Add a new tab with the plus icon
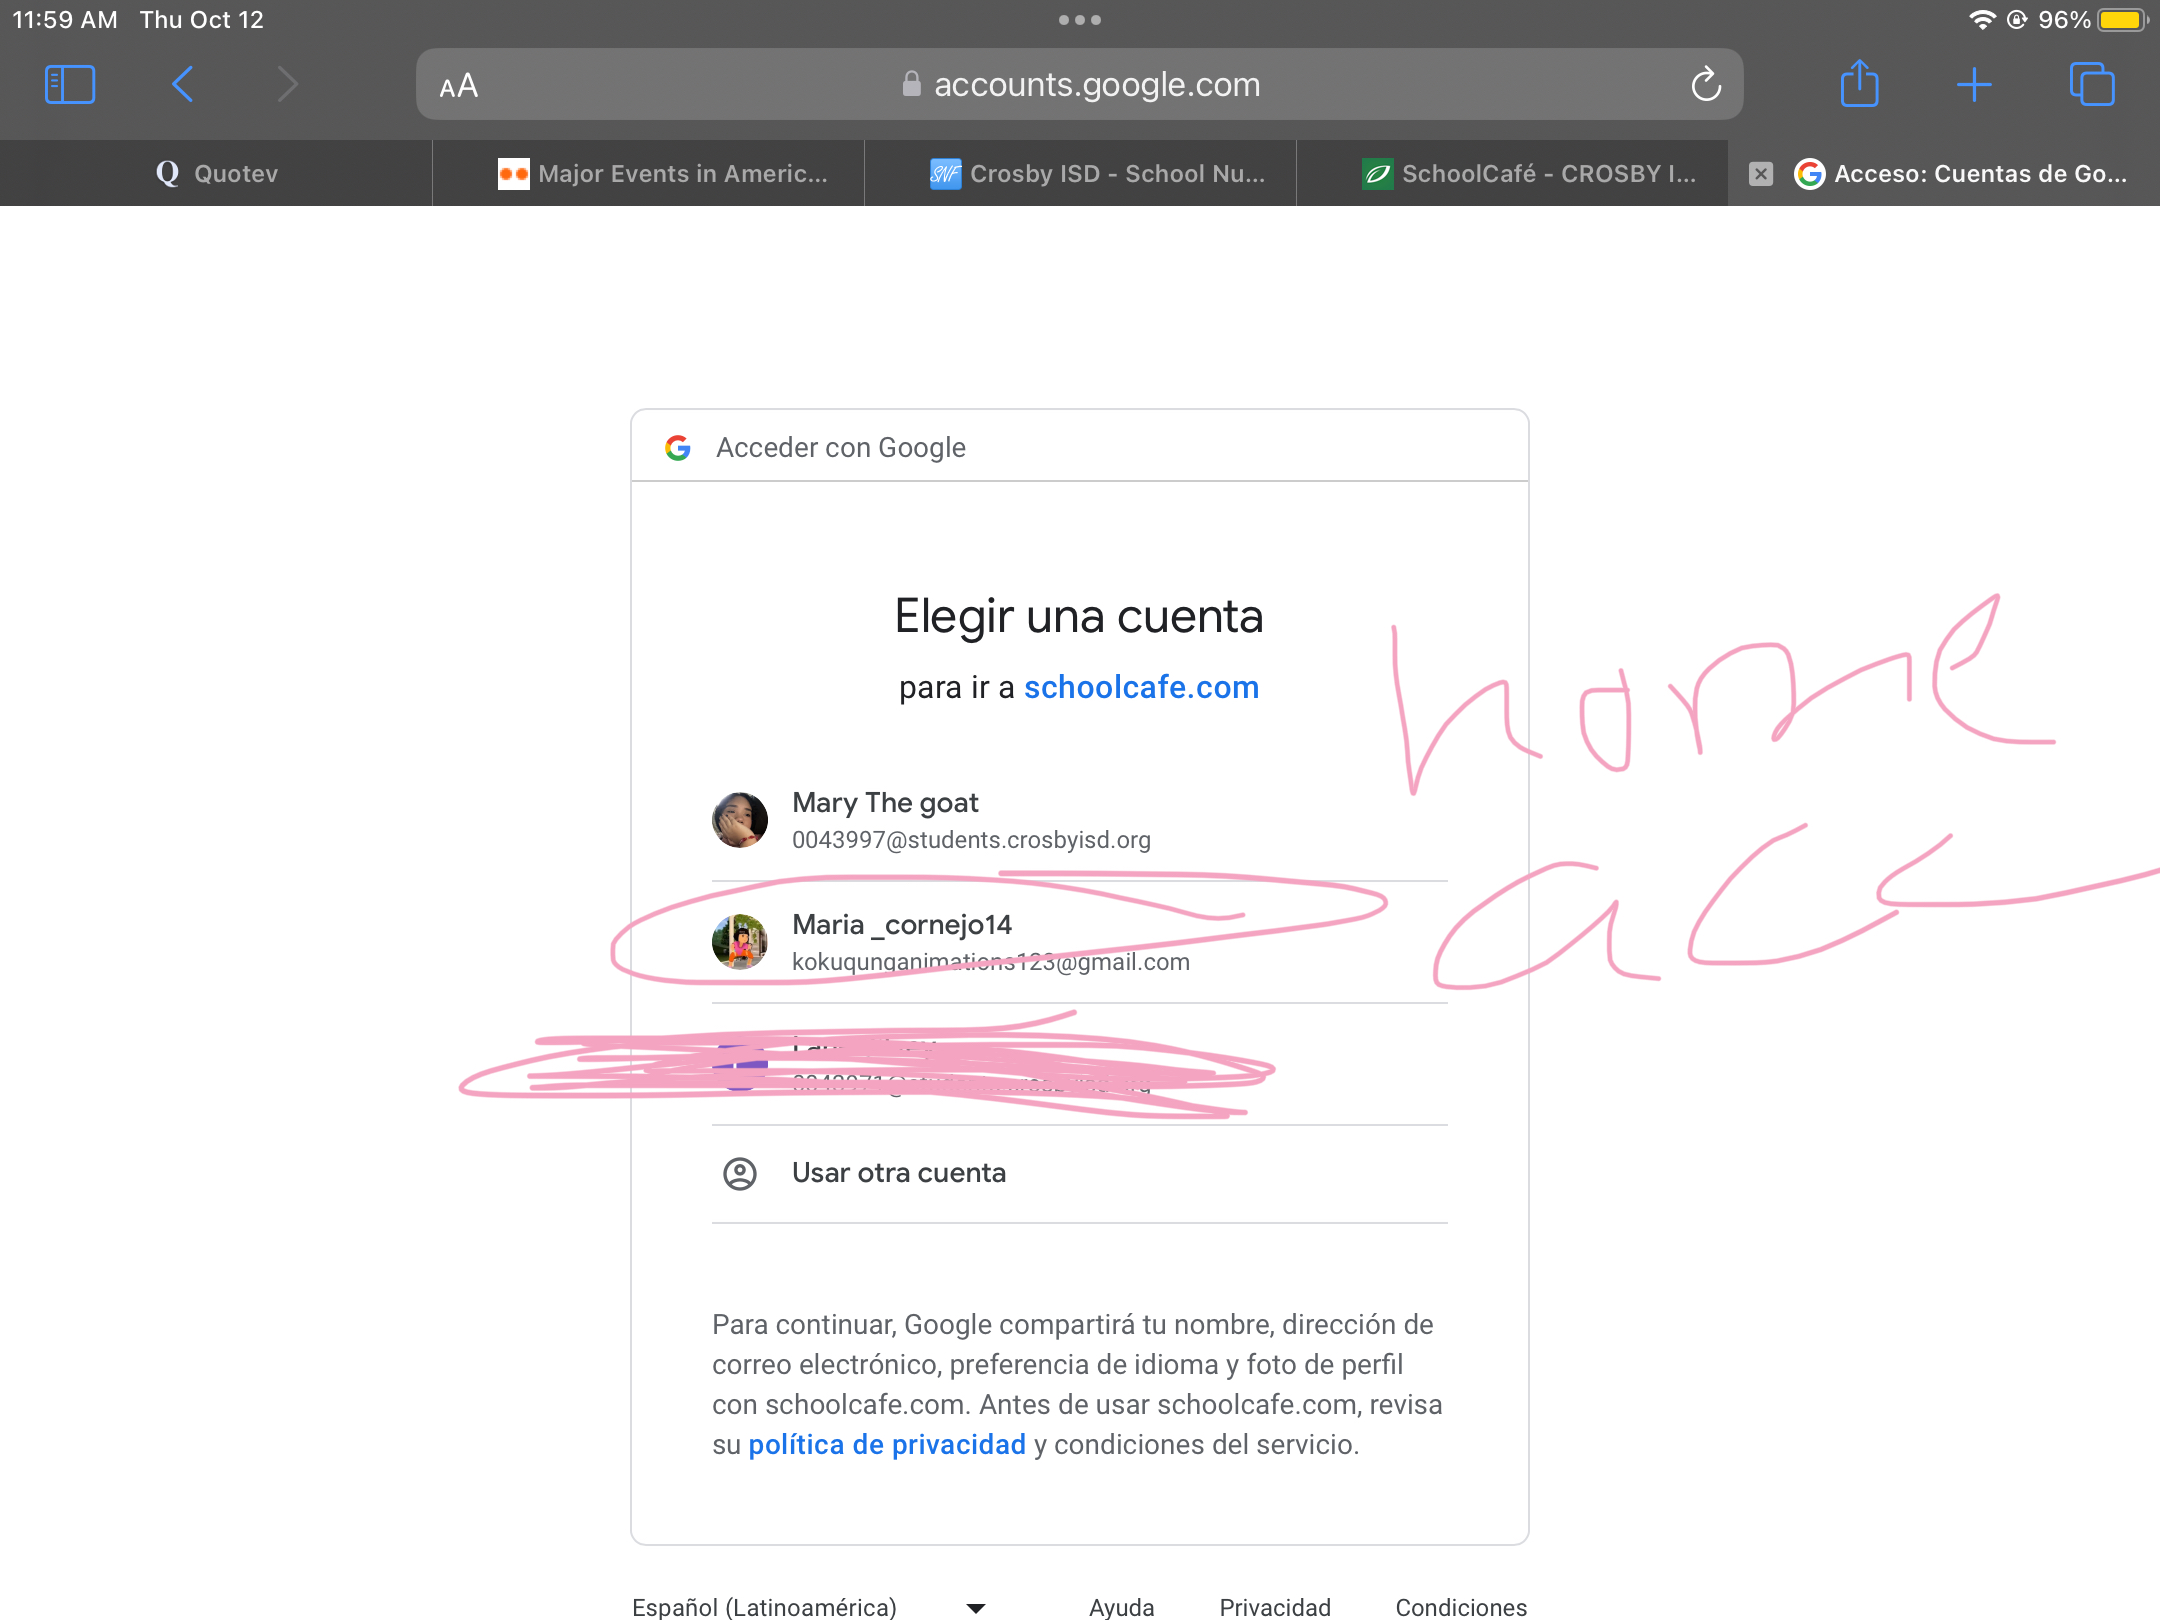Screen dimensions: 2160x1620 click(1974, 85)
